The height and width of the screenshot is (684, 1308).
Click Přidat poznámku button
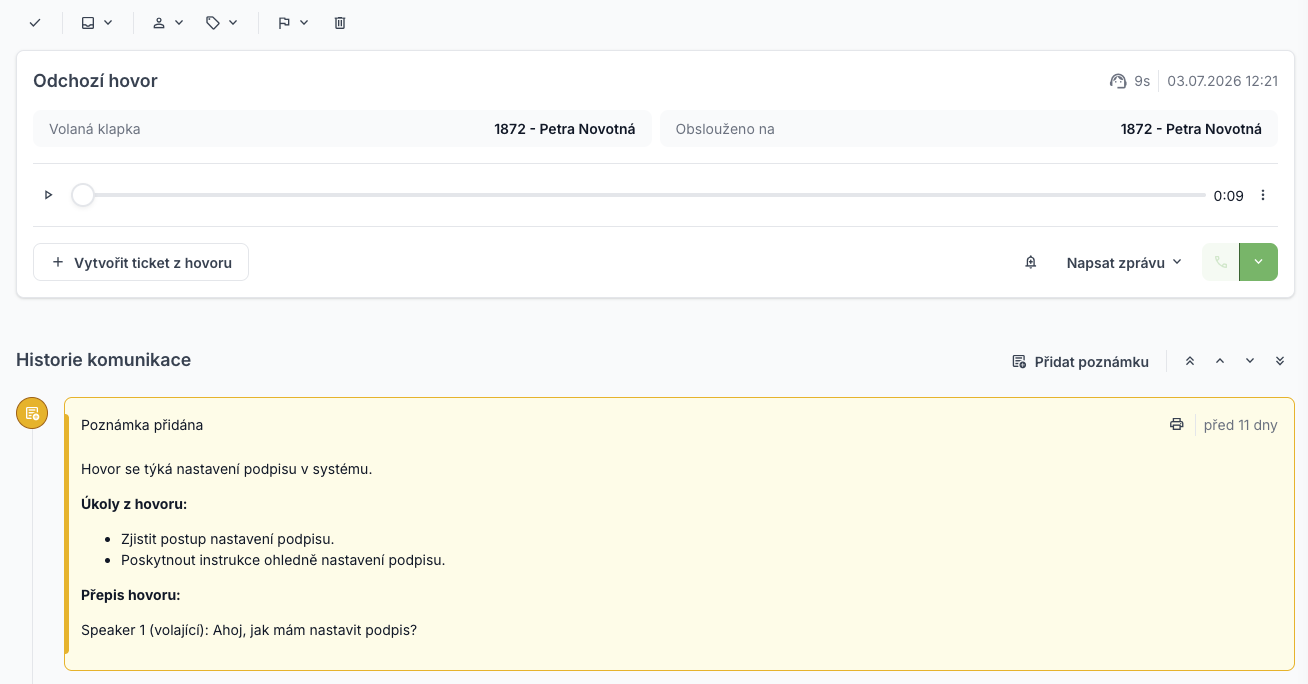pos(1080,361)
